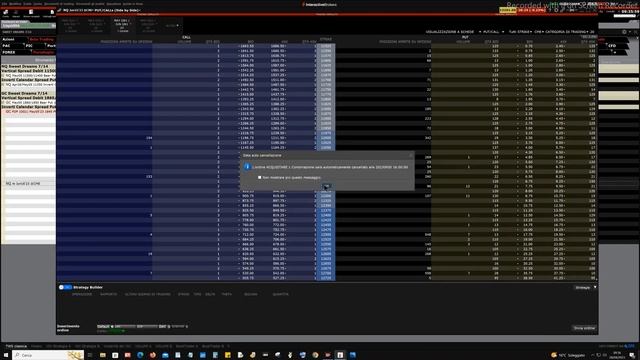Open the 'Visualizzazione a schede' dropdown
The width and height of the screenshot is (640, 360).
click(453, 32)
